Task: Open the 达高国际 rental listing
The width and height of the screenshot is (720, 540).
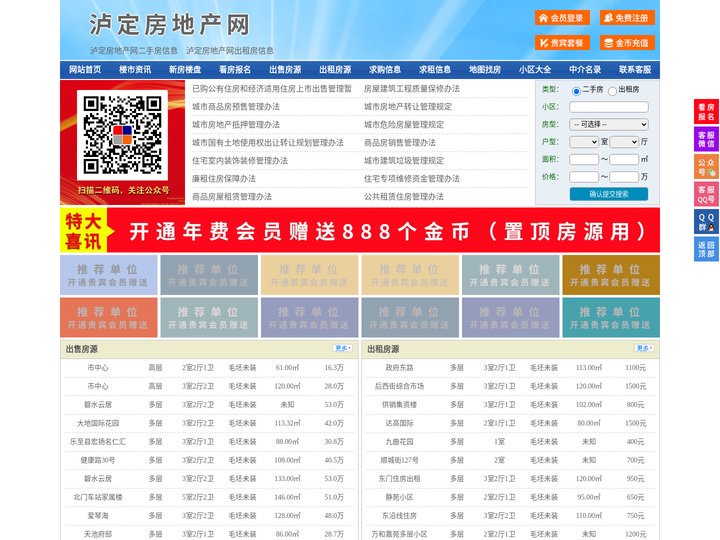Action: [399, 423]
